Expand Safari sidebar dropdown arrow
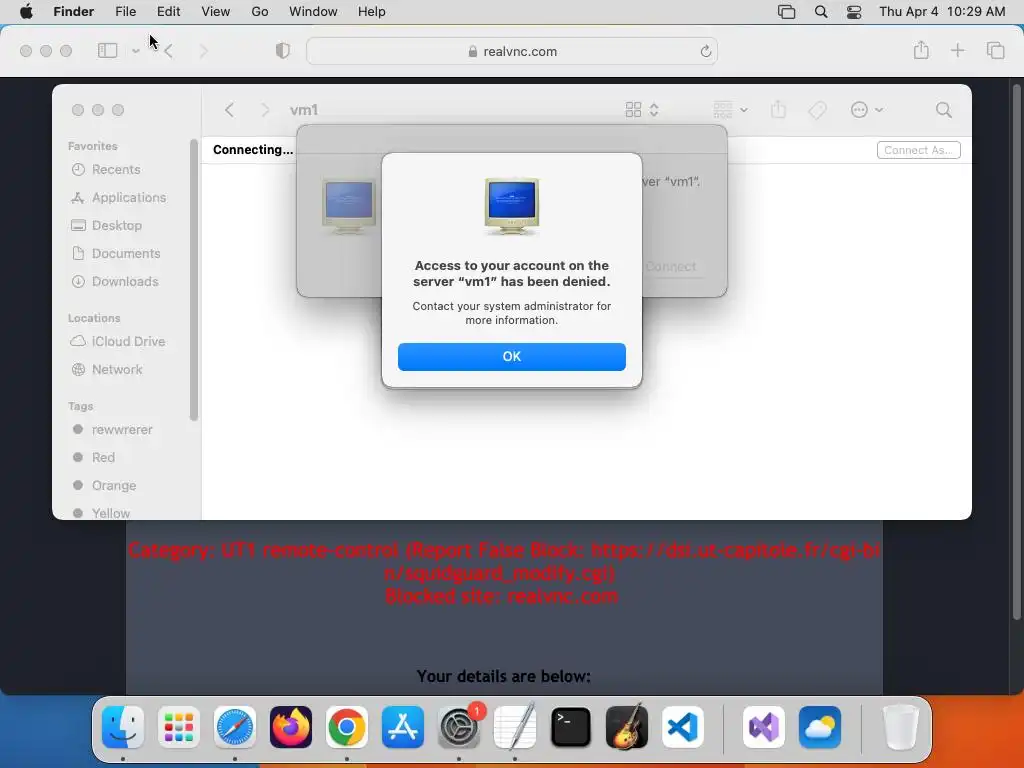Screen dimensions: 1024x768 click(x=135, y=50)
